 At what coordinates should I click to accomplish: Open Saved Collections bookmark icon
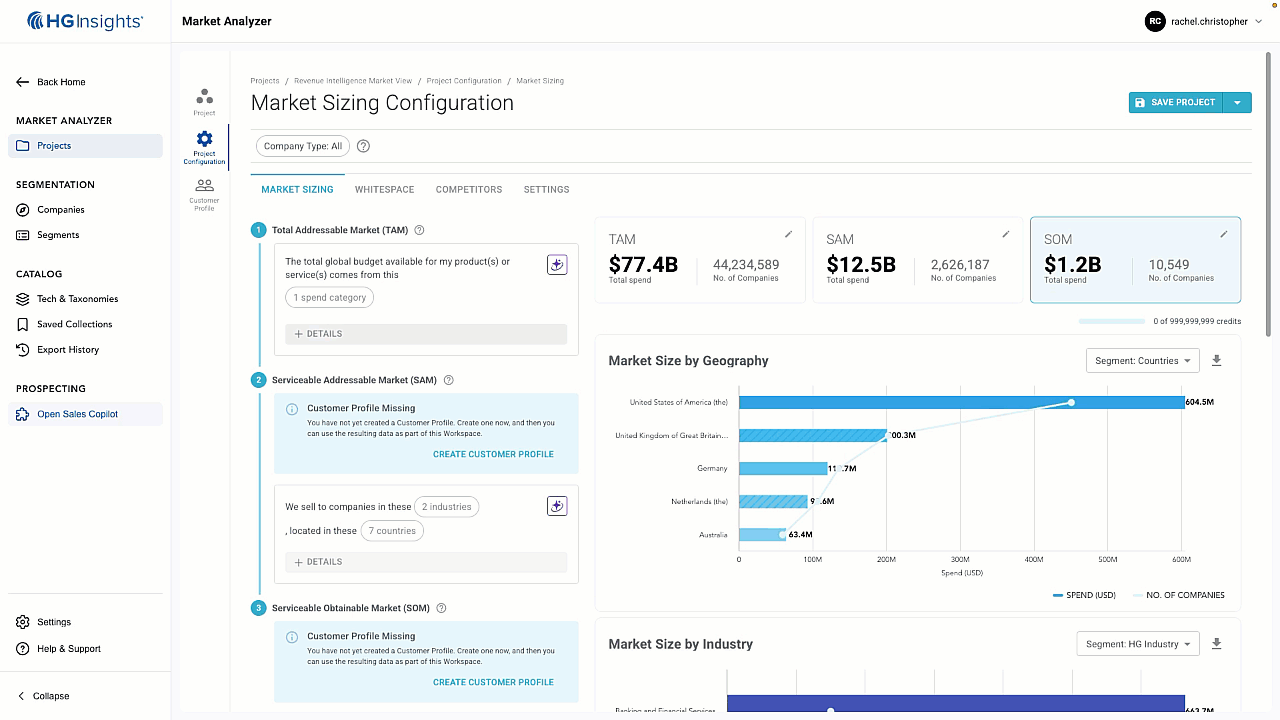[x=23, y=324]
